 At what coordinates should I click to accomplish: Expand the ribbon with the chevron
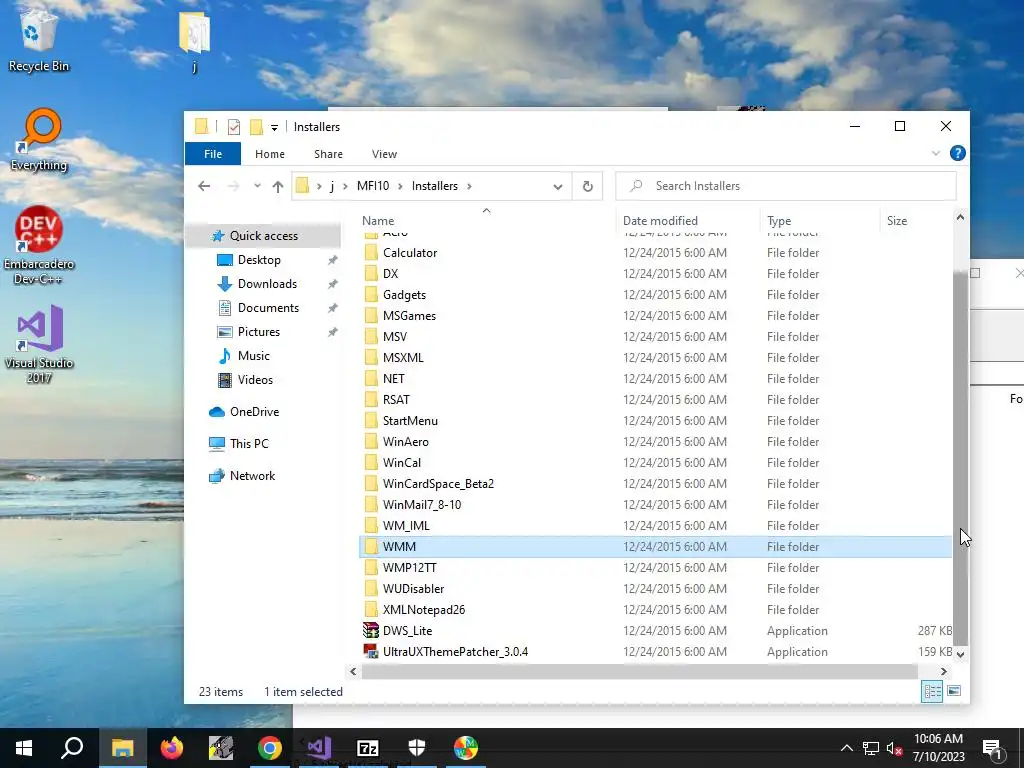click(935, 153)
